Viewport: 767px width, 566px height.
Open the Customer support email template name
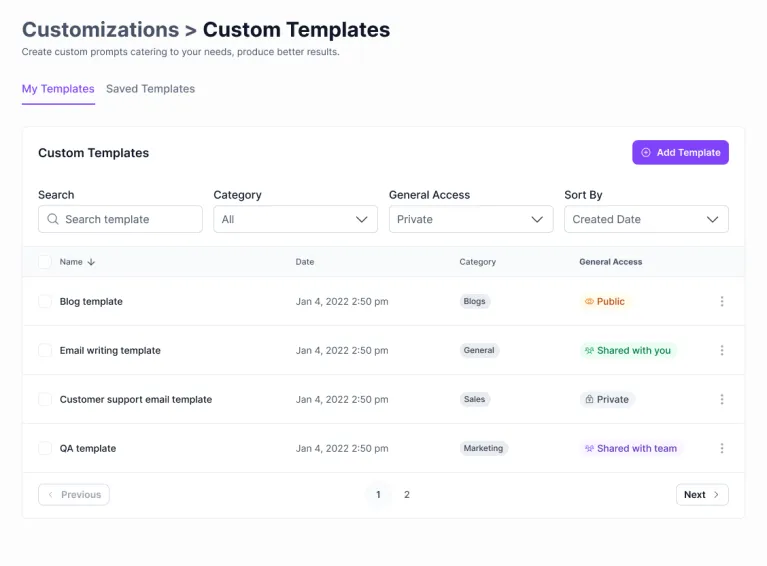136,400
